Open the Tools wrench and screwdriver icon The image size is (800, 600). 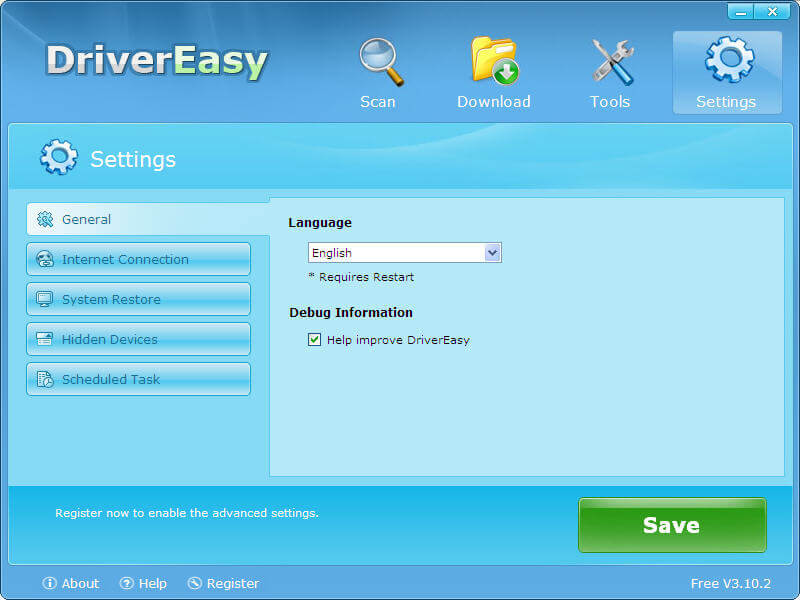pos(612,62)
